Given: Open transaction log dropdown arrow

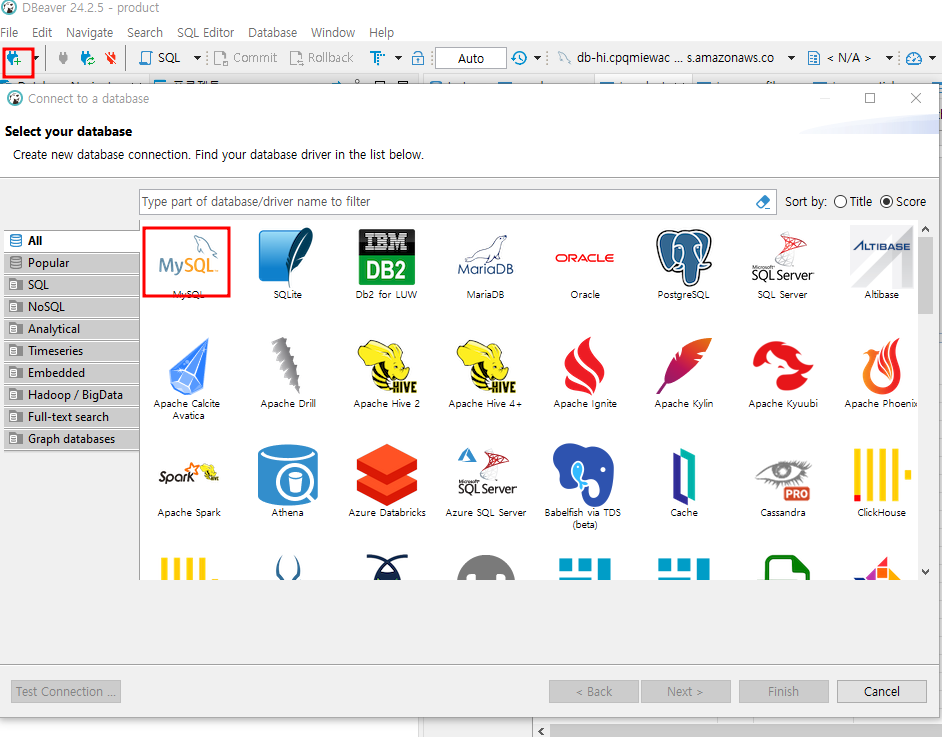Looking at the screenshot, I should [537, 58].
